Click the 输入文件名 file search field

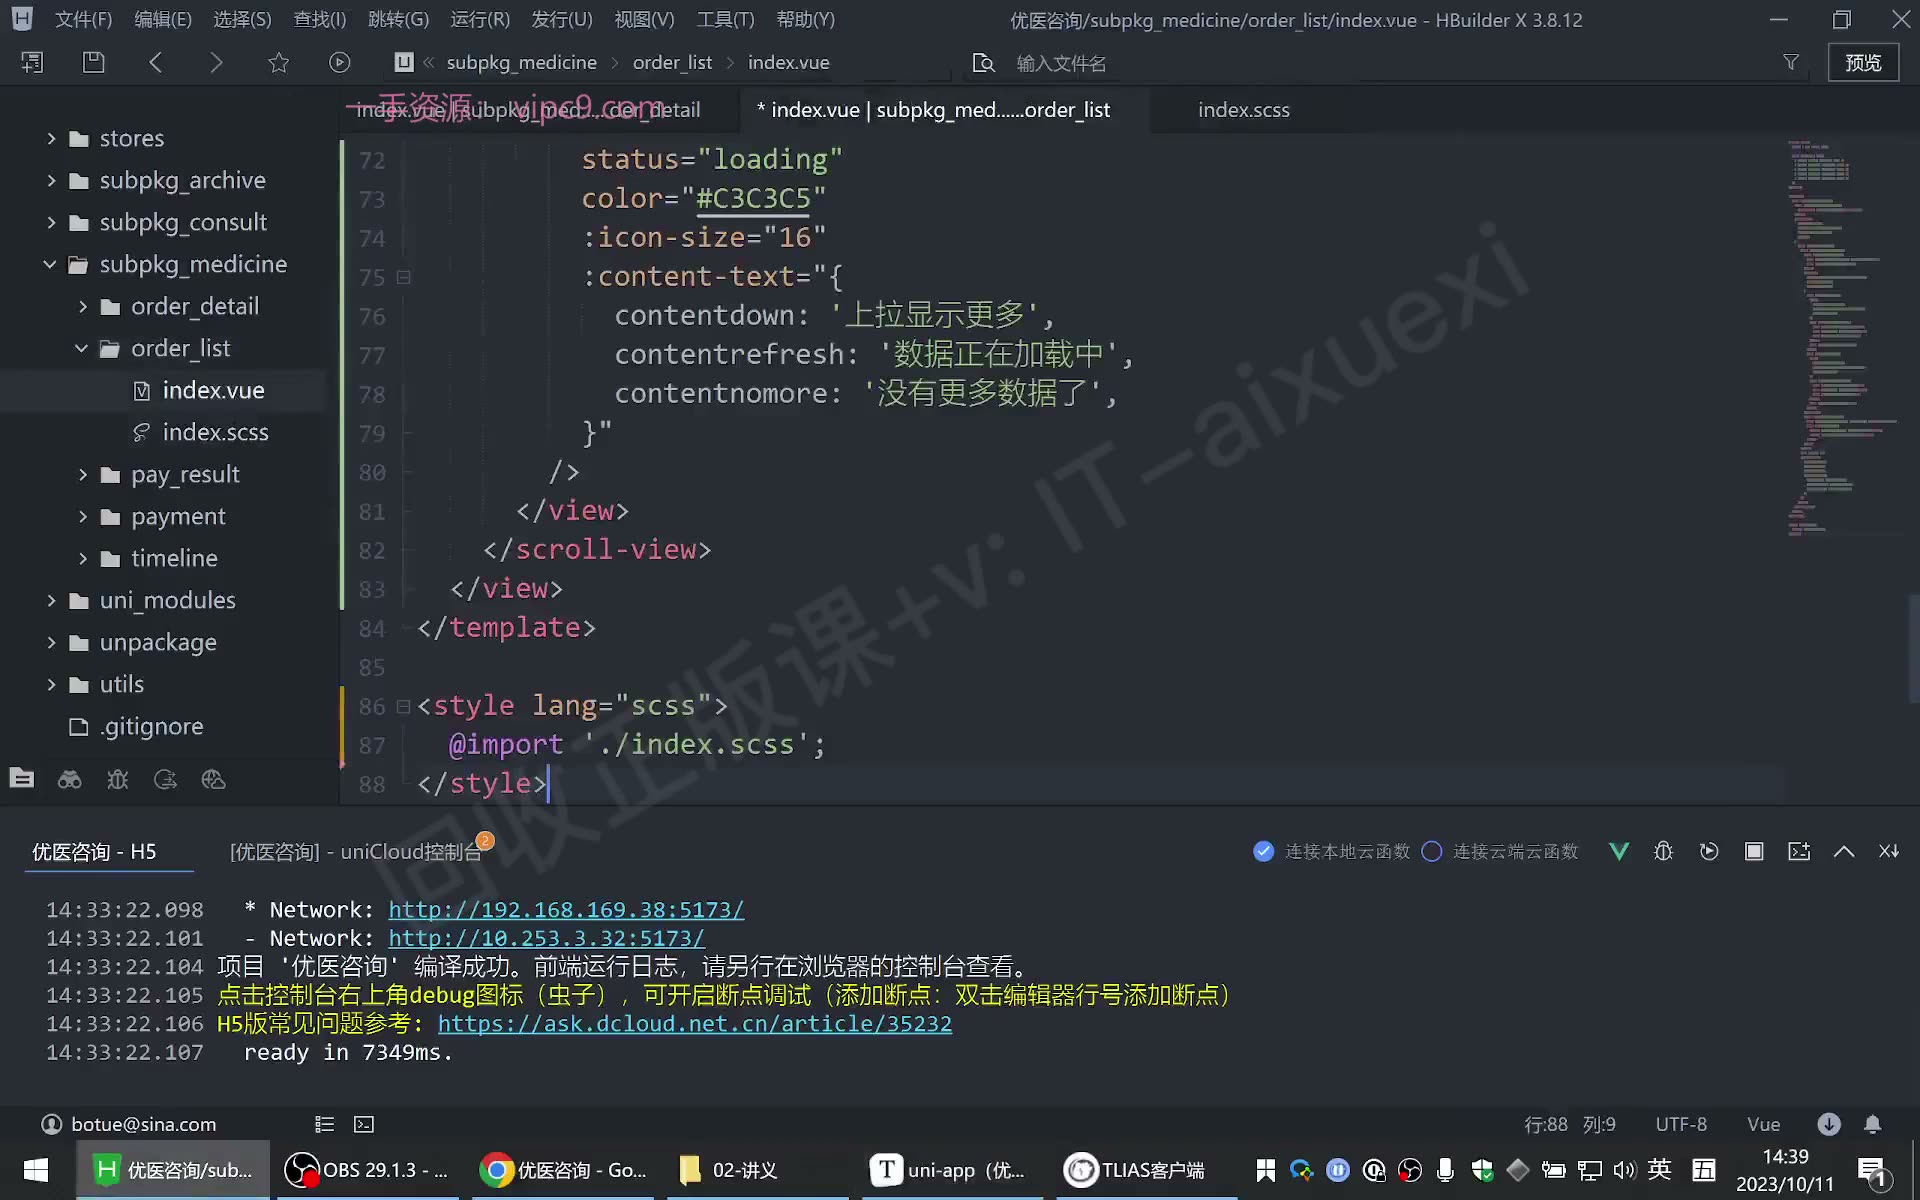1060,63
